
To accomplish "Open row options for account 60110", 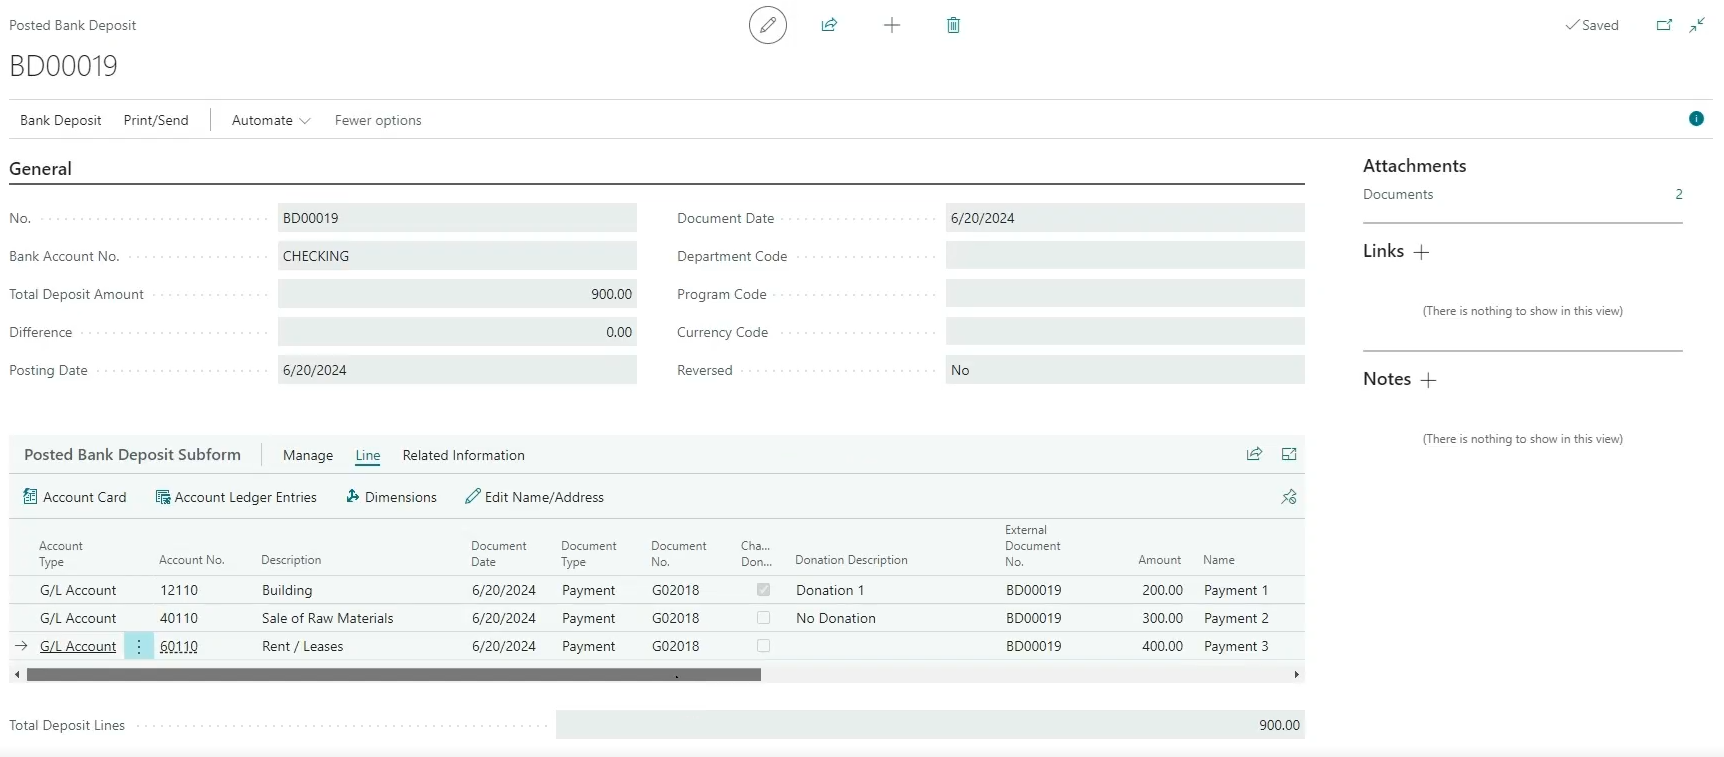I will [139, 647].
